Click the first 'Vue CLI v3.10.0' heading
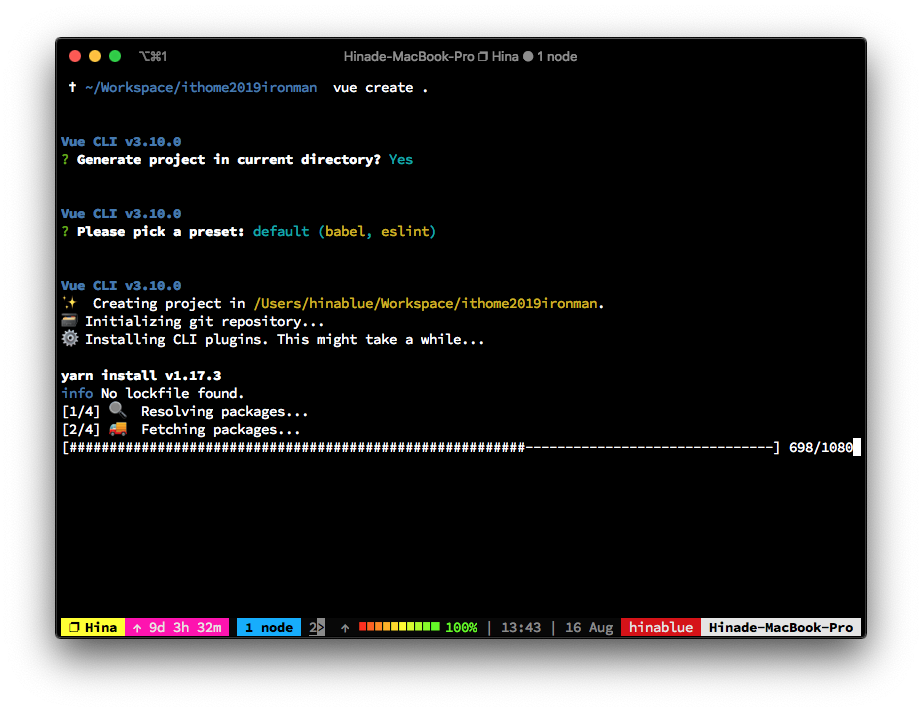Screen dimensions: 922x712 pyautogui.click(x=121, y=142)
